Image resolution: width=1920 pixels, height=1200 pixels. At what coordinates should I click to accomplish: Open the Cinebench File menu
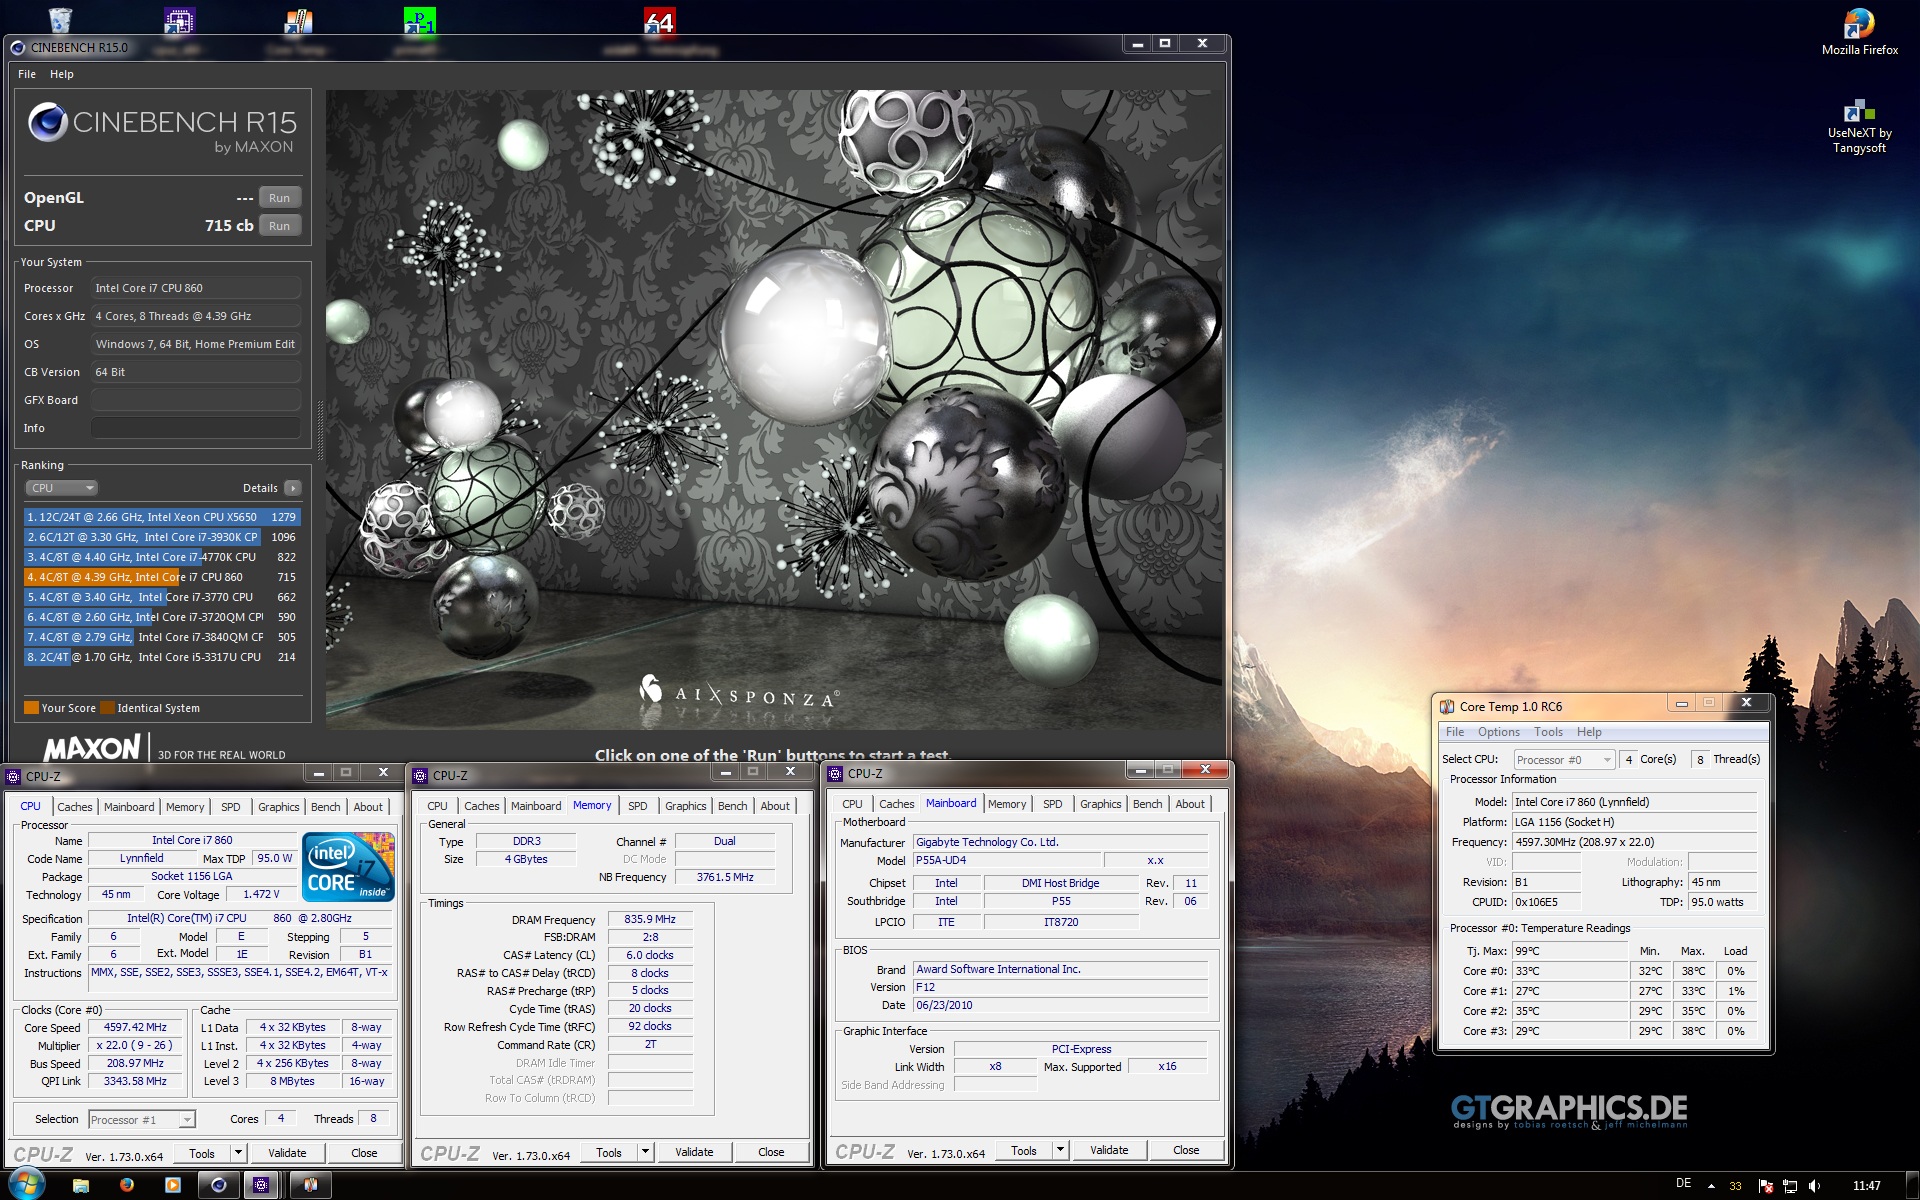click(27, 74)
